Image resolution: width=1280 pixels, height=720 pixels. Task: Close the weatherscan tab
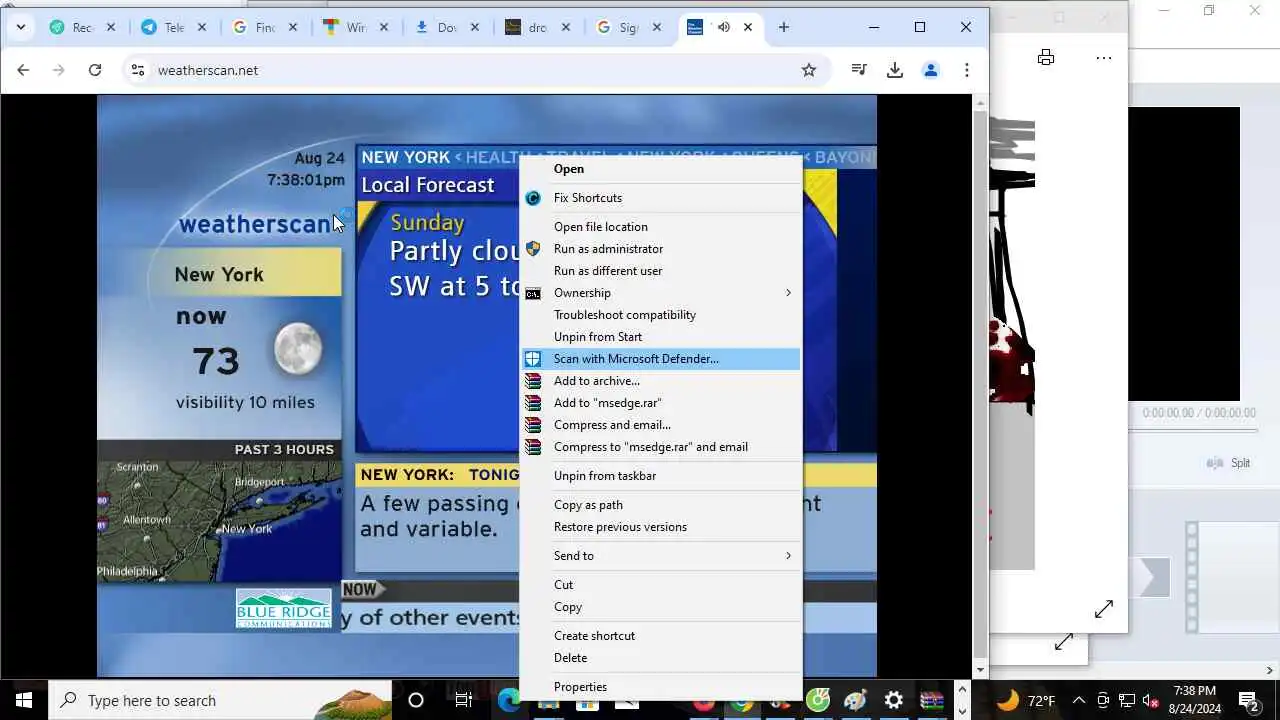pyautogui.click(x=748, y=27)
